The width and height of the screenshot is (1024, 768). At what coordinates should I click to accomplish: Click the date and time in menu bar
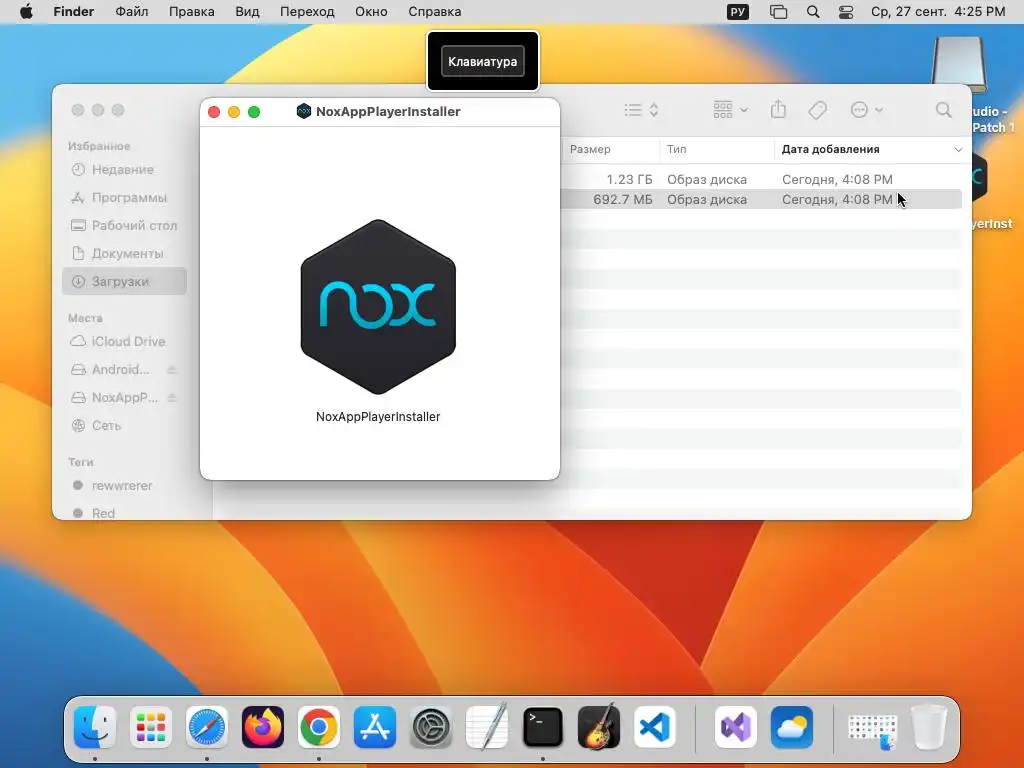point(938,12)
